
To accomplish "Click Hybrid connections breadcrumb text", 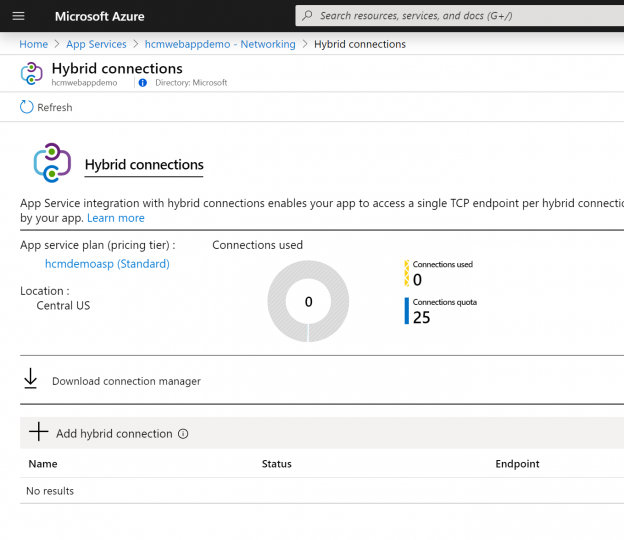I will (360, 44).
